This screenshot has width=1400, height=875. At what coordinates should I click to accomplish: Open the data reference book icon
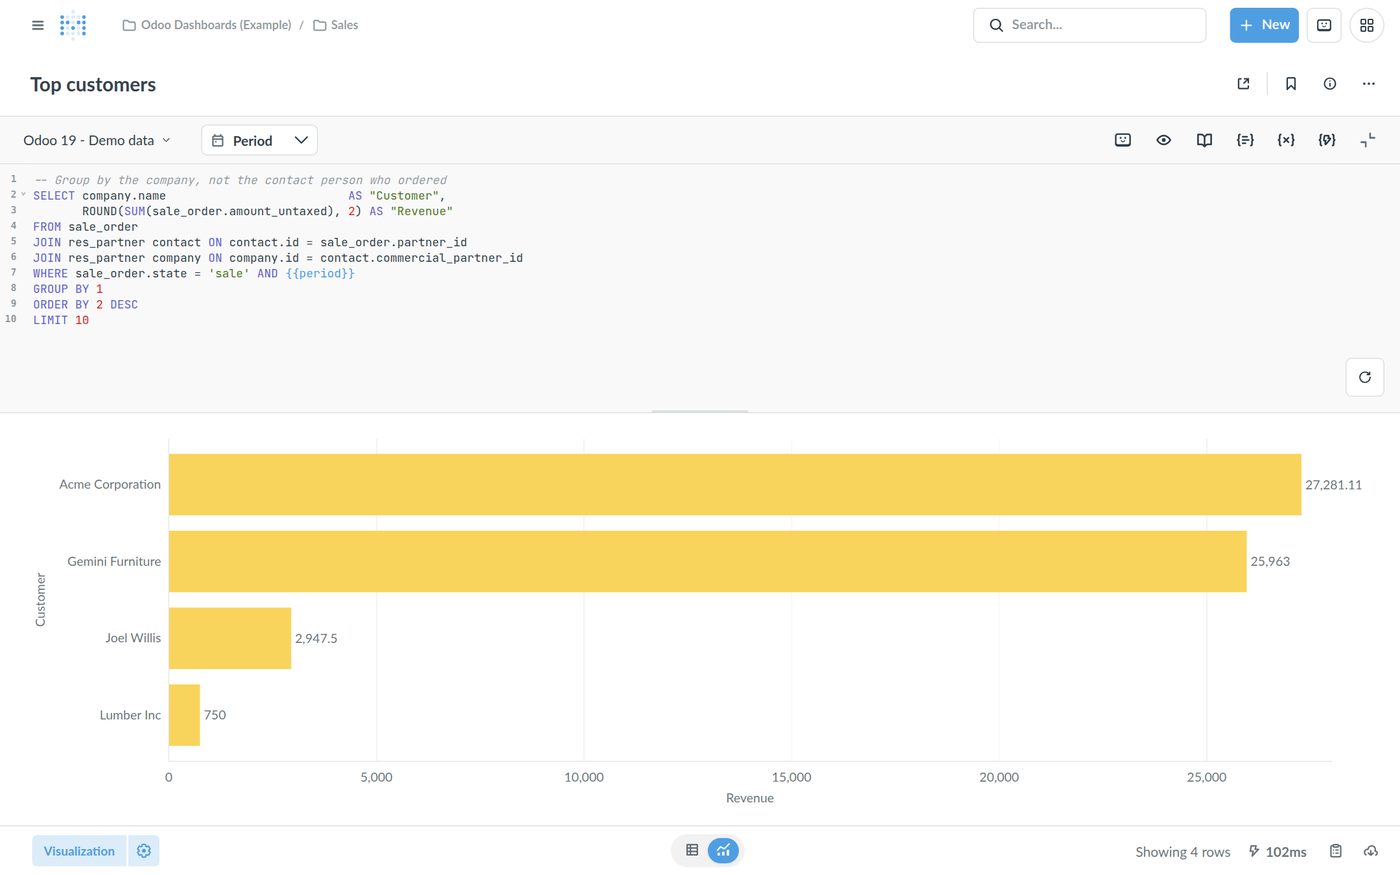click(x=1205, y=140)
